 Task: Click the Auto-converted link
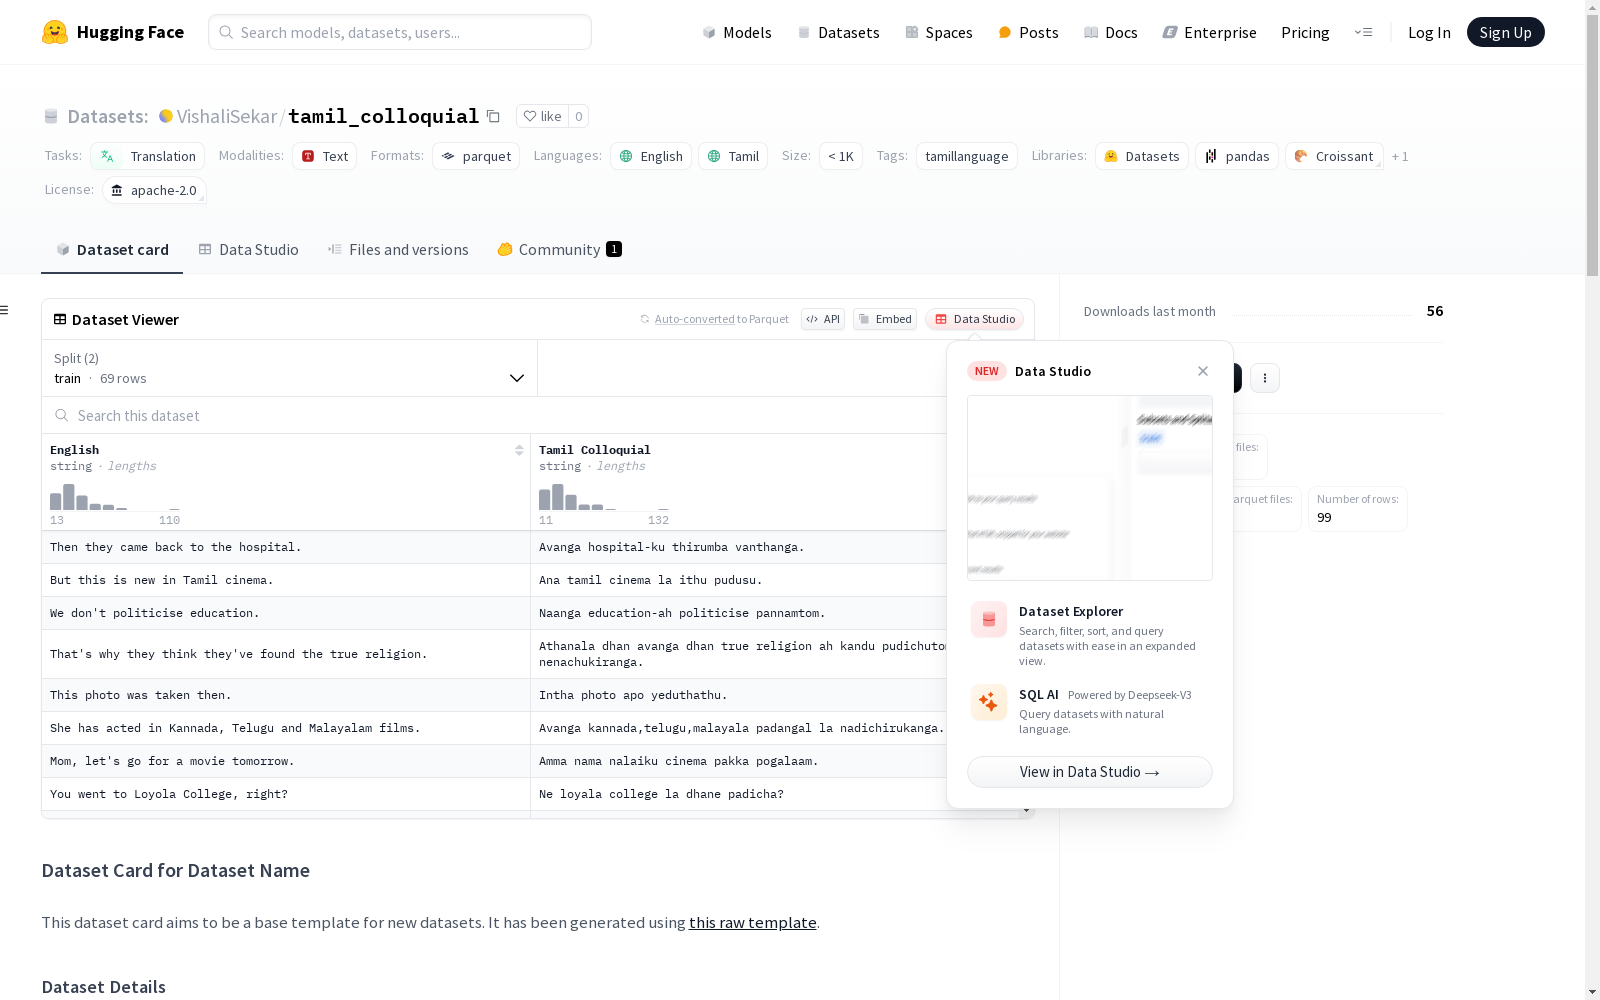[x=694, y=319]
